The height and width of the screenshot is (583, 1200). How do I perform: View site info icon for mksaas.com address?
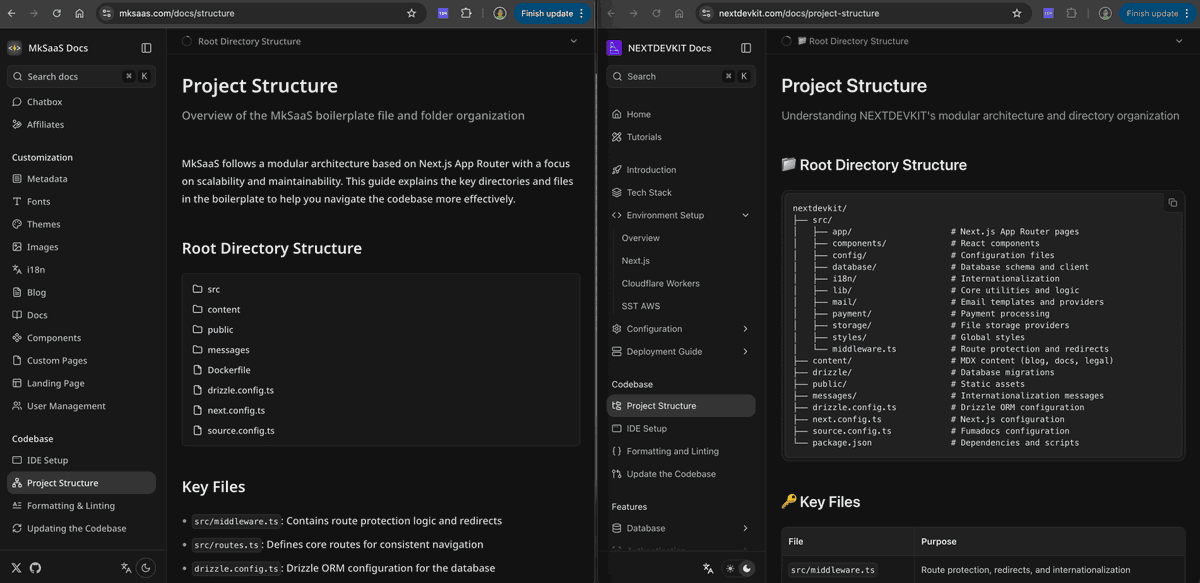(x=107, y=13)
